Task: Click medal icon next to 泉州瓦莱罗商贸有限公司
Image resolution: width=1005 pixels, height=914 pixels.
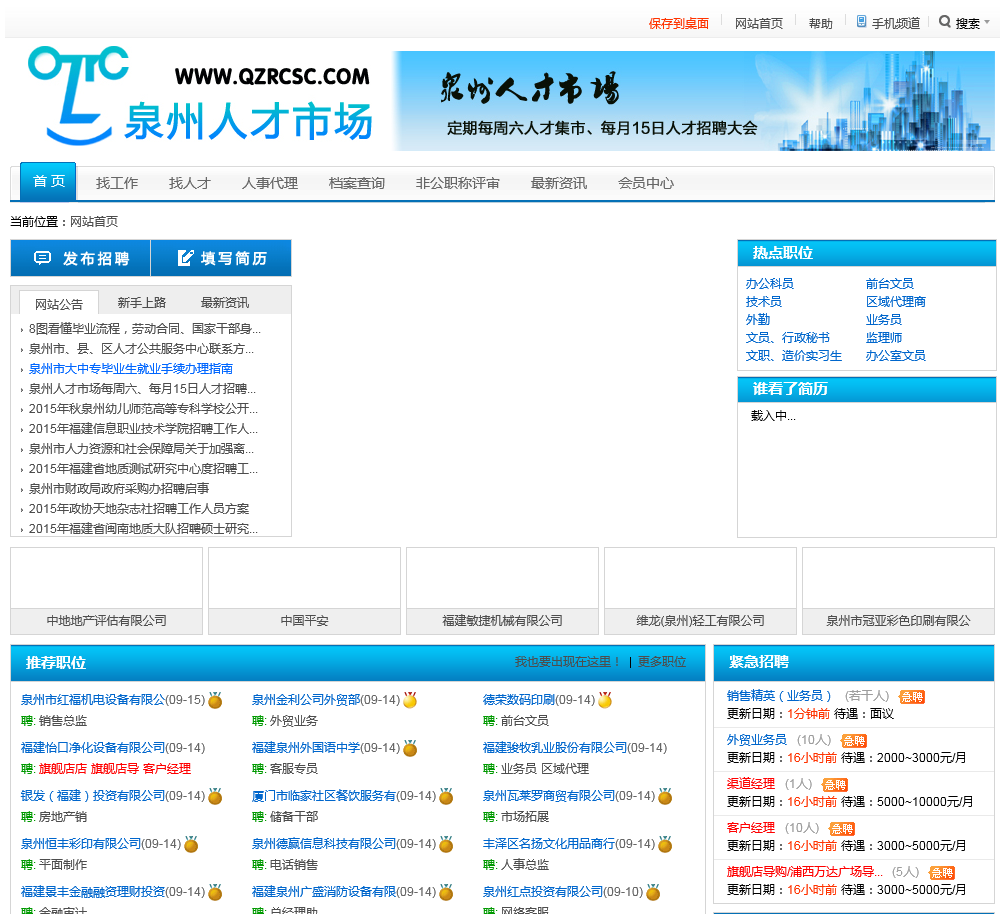Action: coord(665,796)
